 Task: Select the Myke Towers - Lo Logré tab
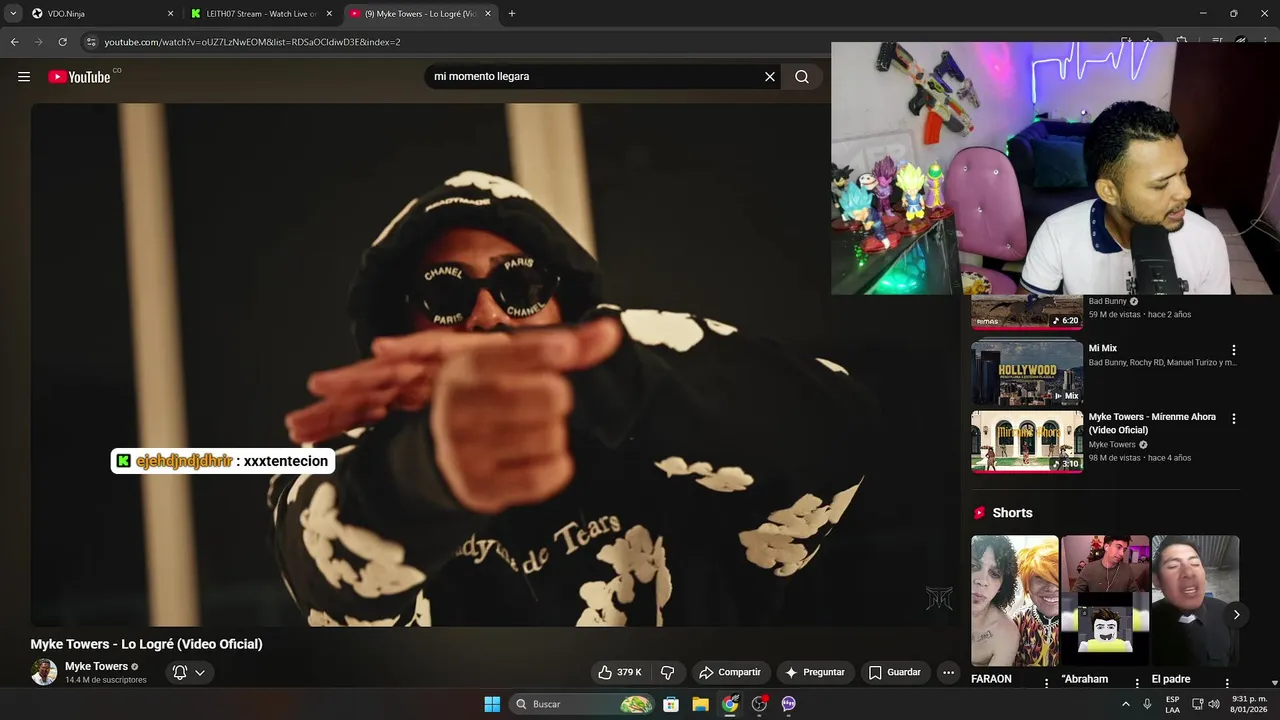click(x=420, y=14)
